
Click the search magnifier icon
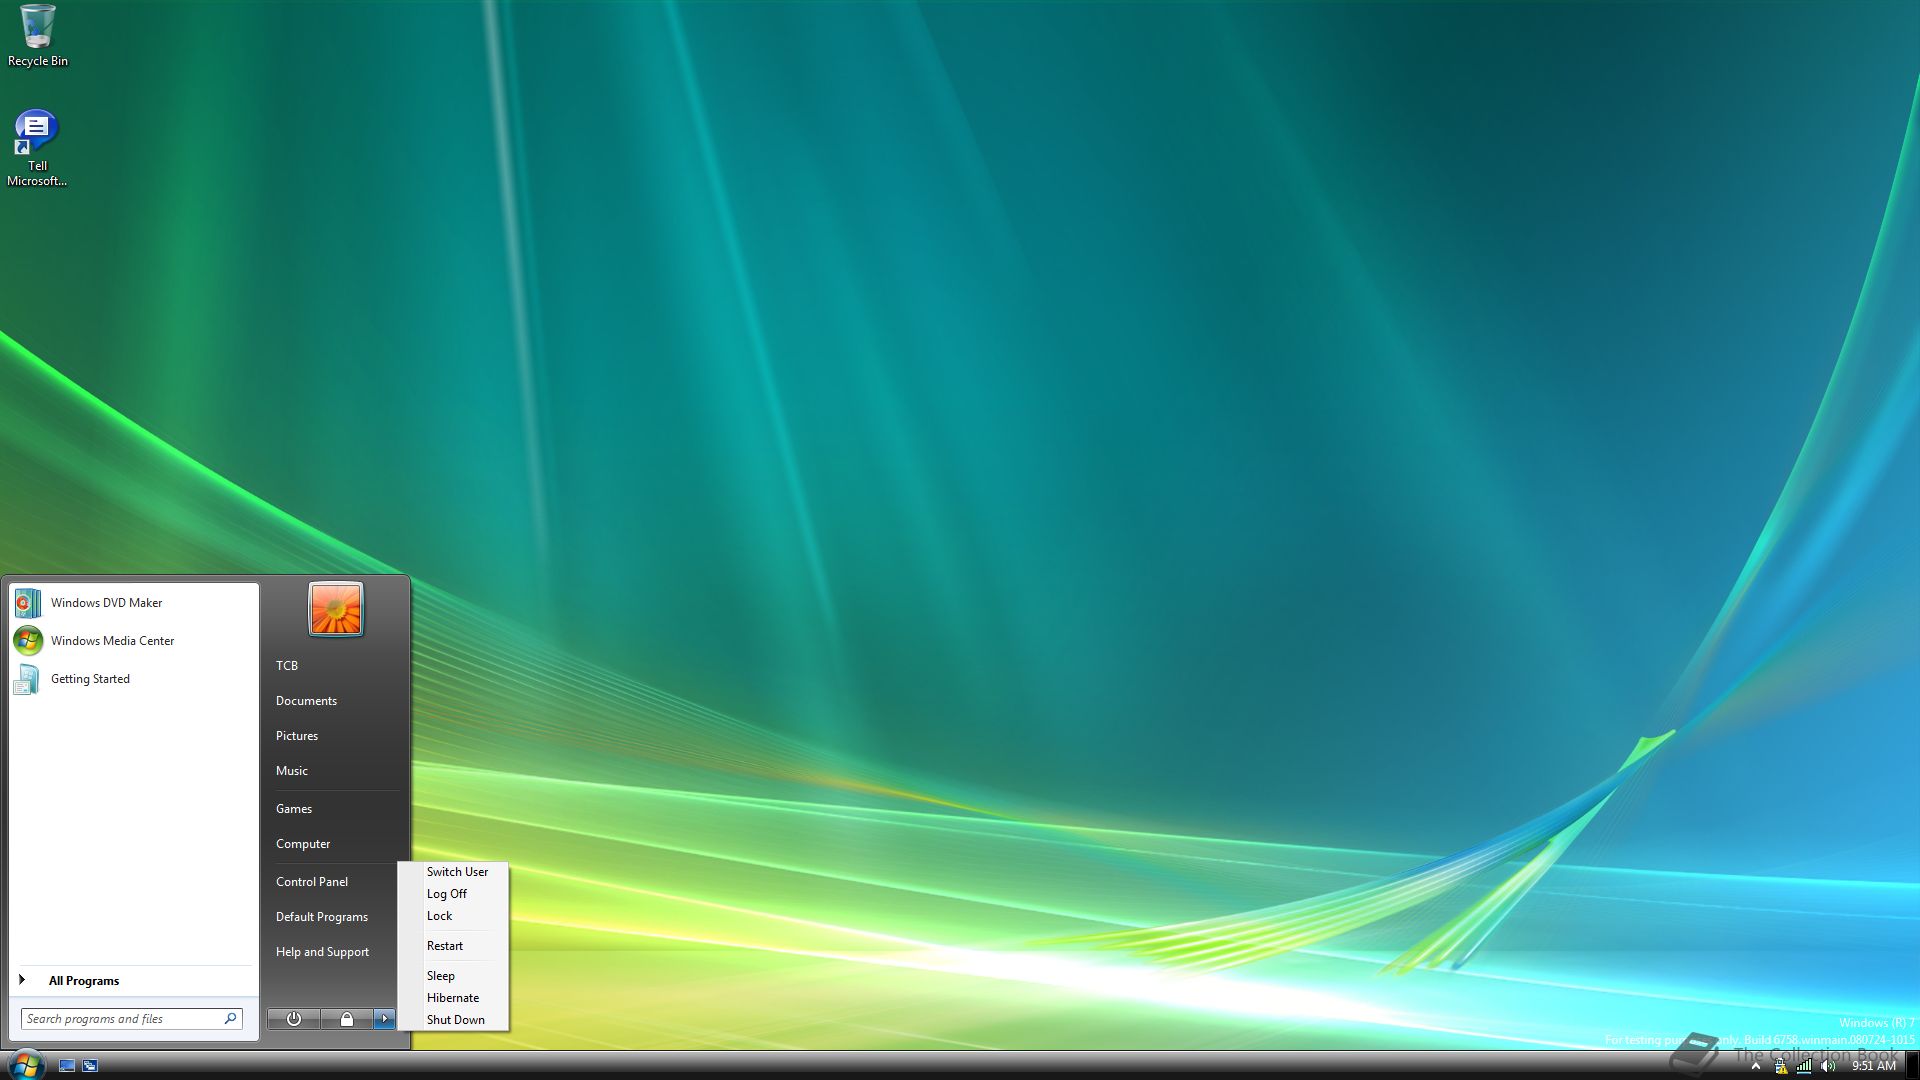click(230, 1019)
